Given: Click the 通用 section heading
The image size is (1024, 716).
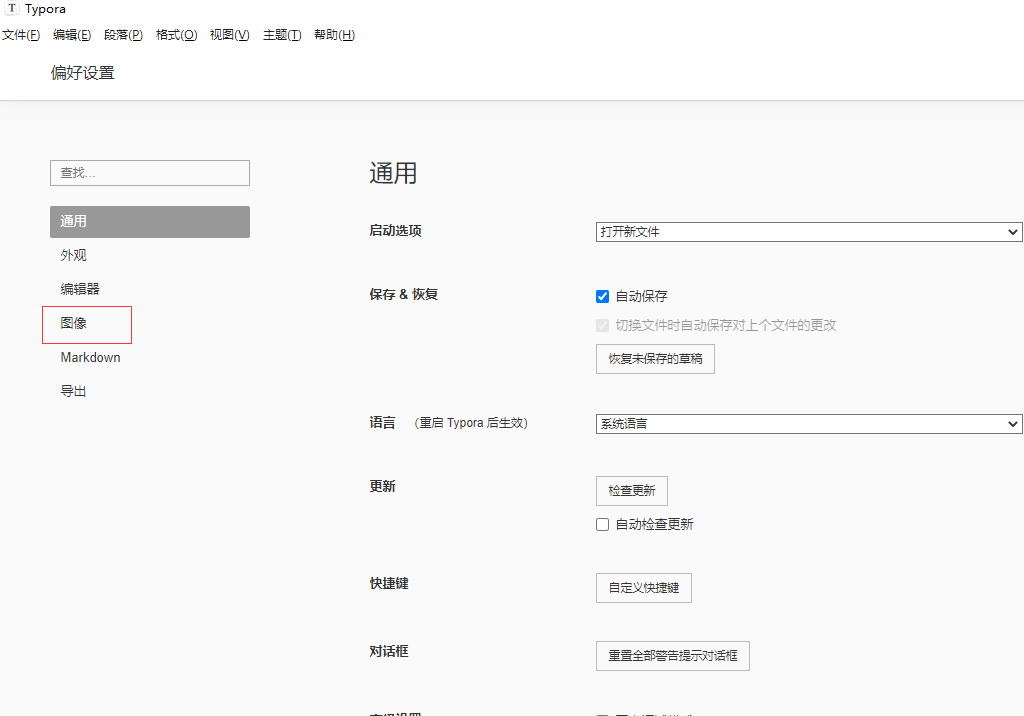Looking at the screenshot, I should [x=393, y=173].
